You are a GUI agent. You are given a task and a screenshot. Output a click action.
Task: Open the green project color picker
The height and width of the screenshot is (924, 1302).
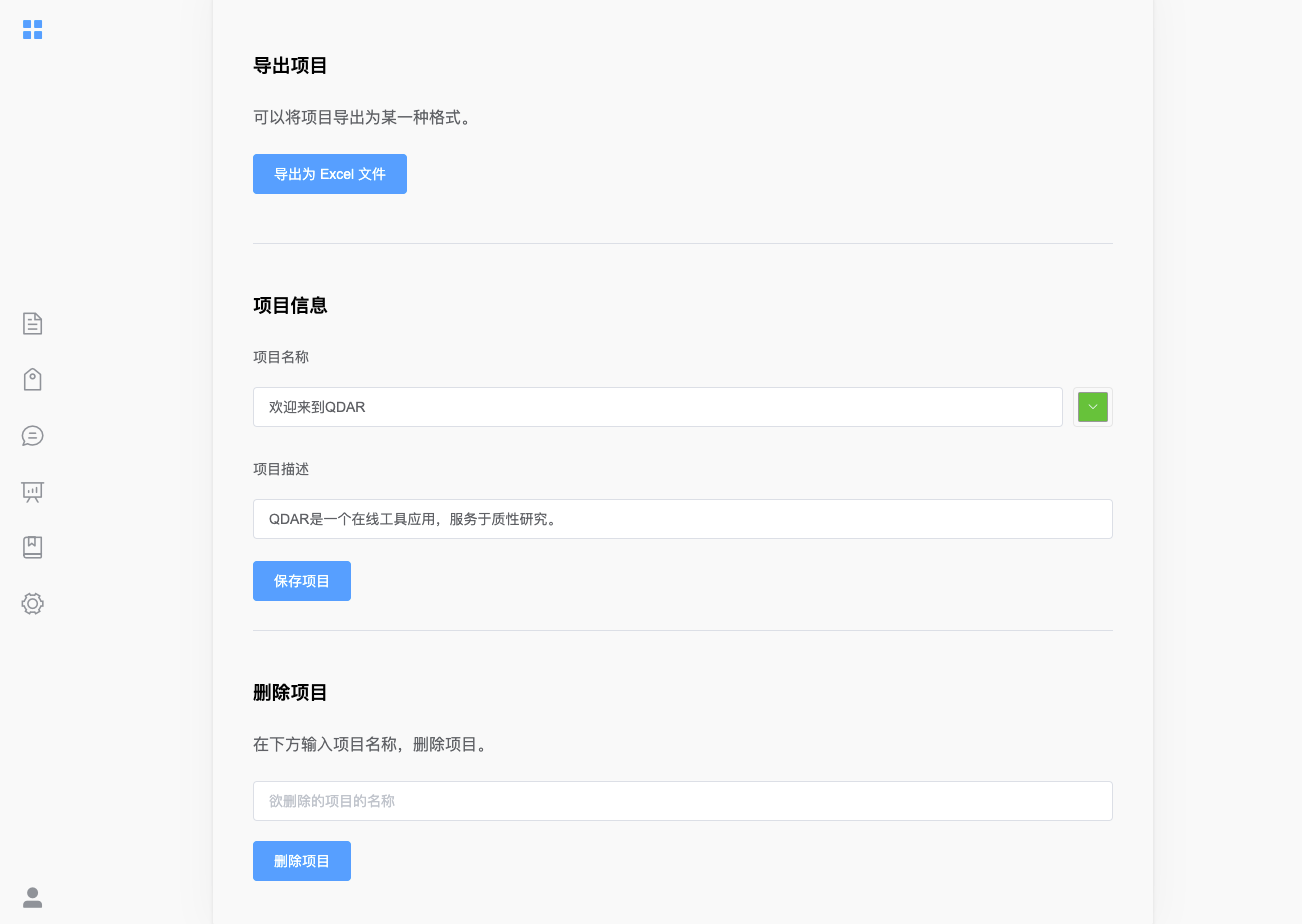tap(1093, 407)
